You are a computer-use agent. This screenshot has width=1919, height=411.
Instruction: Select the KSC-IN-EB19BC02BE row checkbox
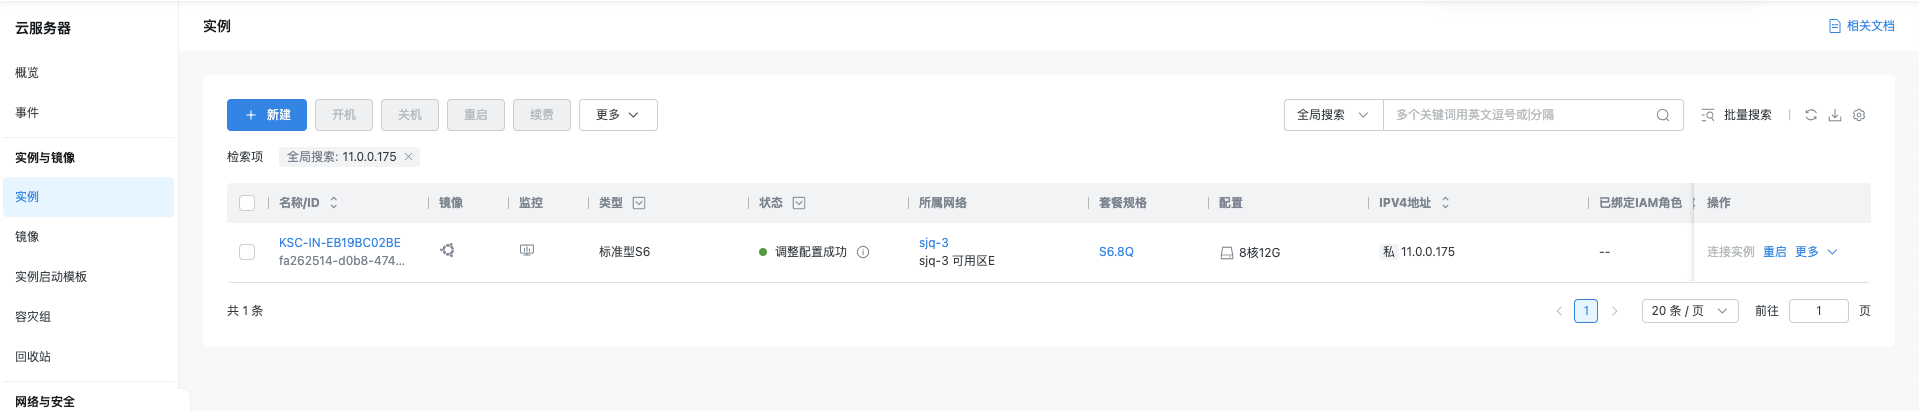pyautogui.click(x=247, y=252)
